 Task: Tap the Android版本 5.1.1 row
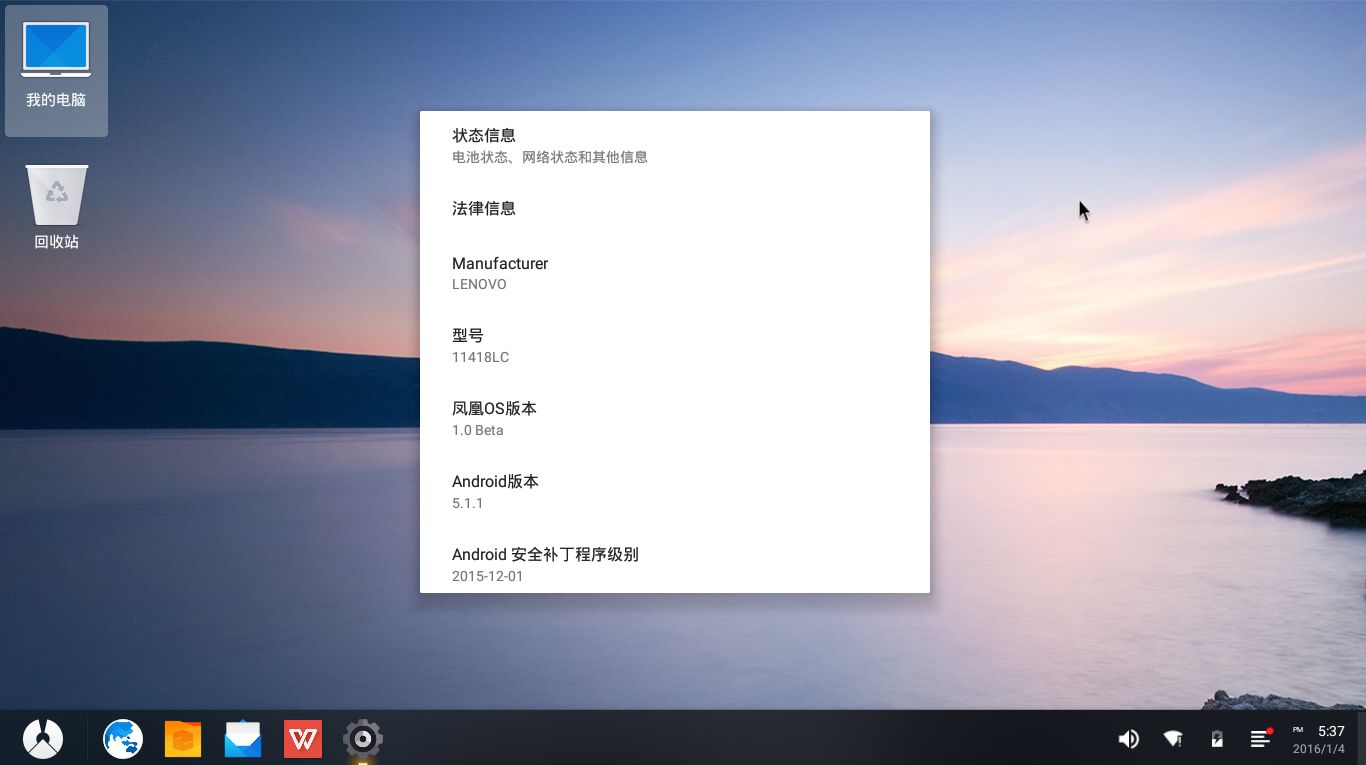674,492
